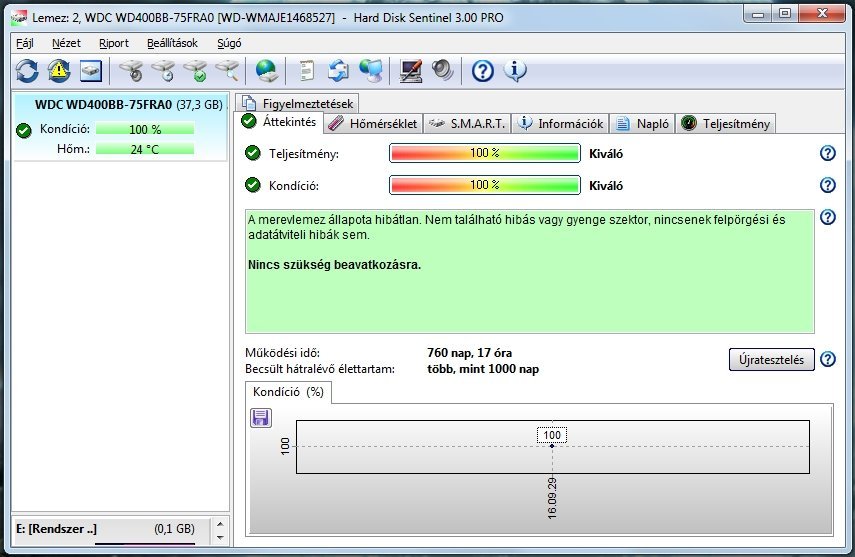Click the help question mark toolbar icon
Image resolution: width=855 pixels, height=557 pixels.
pos(483,71)
